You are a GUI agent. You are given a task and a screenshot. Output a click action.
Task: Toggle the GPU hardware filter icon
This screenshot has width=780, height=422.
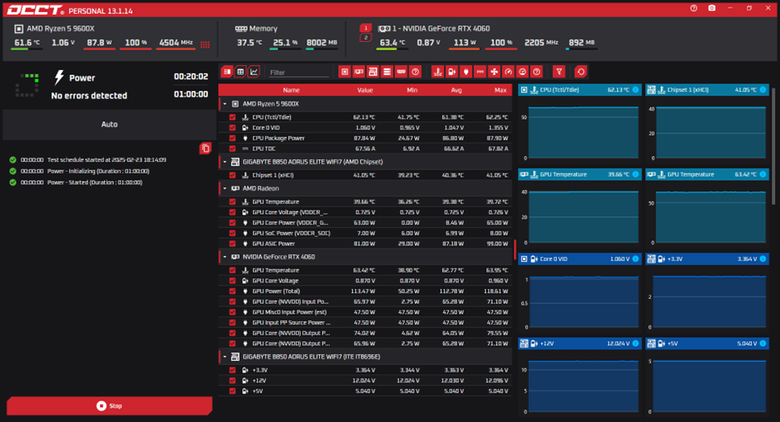(x=359, y=72)
